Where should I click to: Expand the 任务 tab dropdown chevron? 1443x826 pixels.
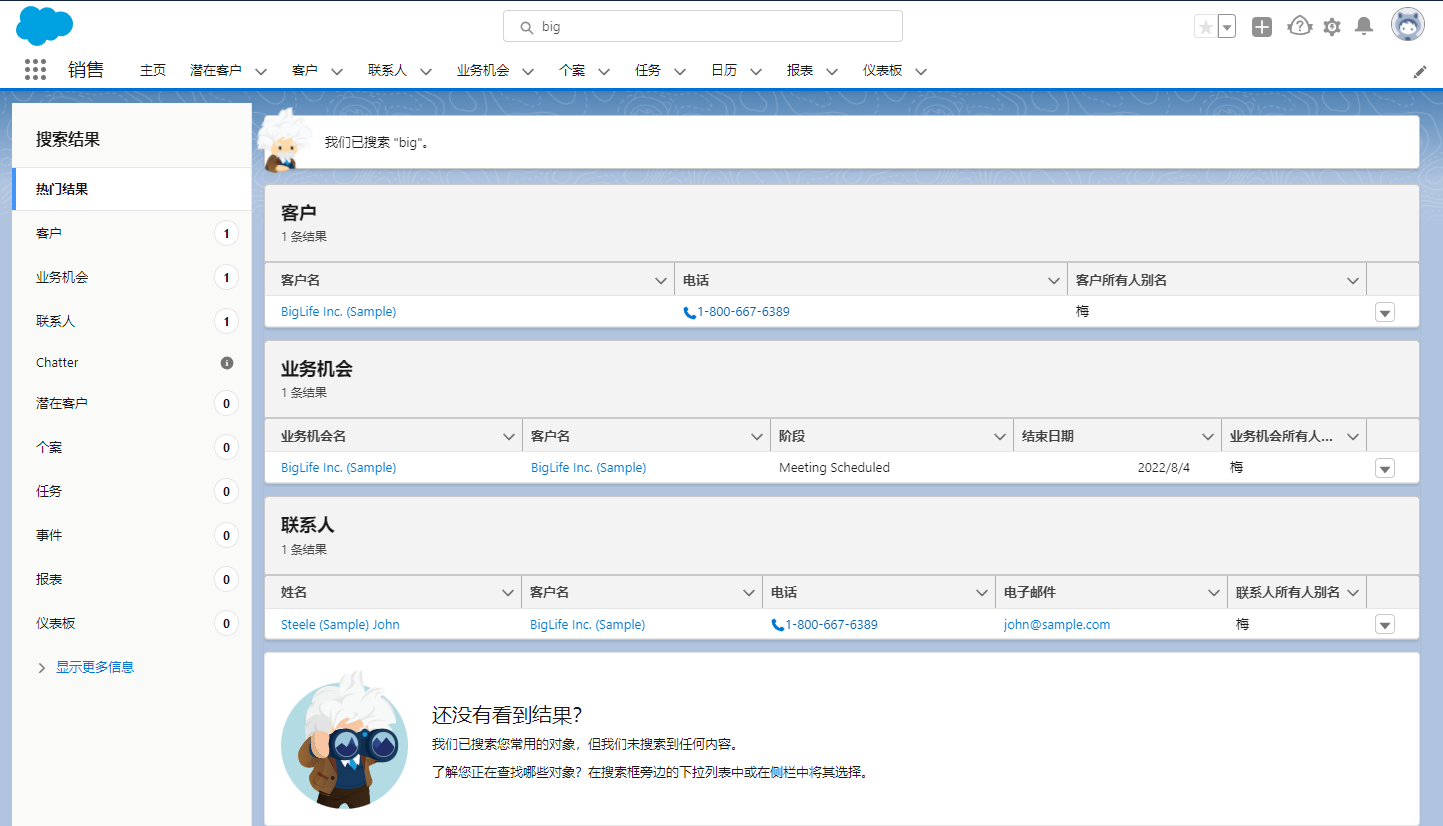(x=680, y=71)
